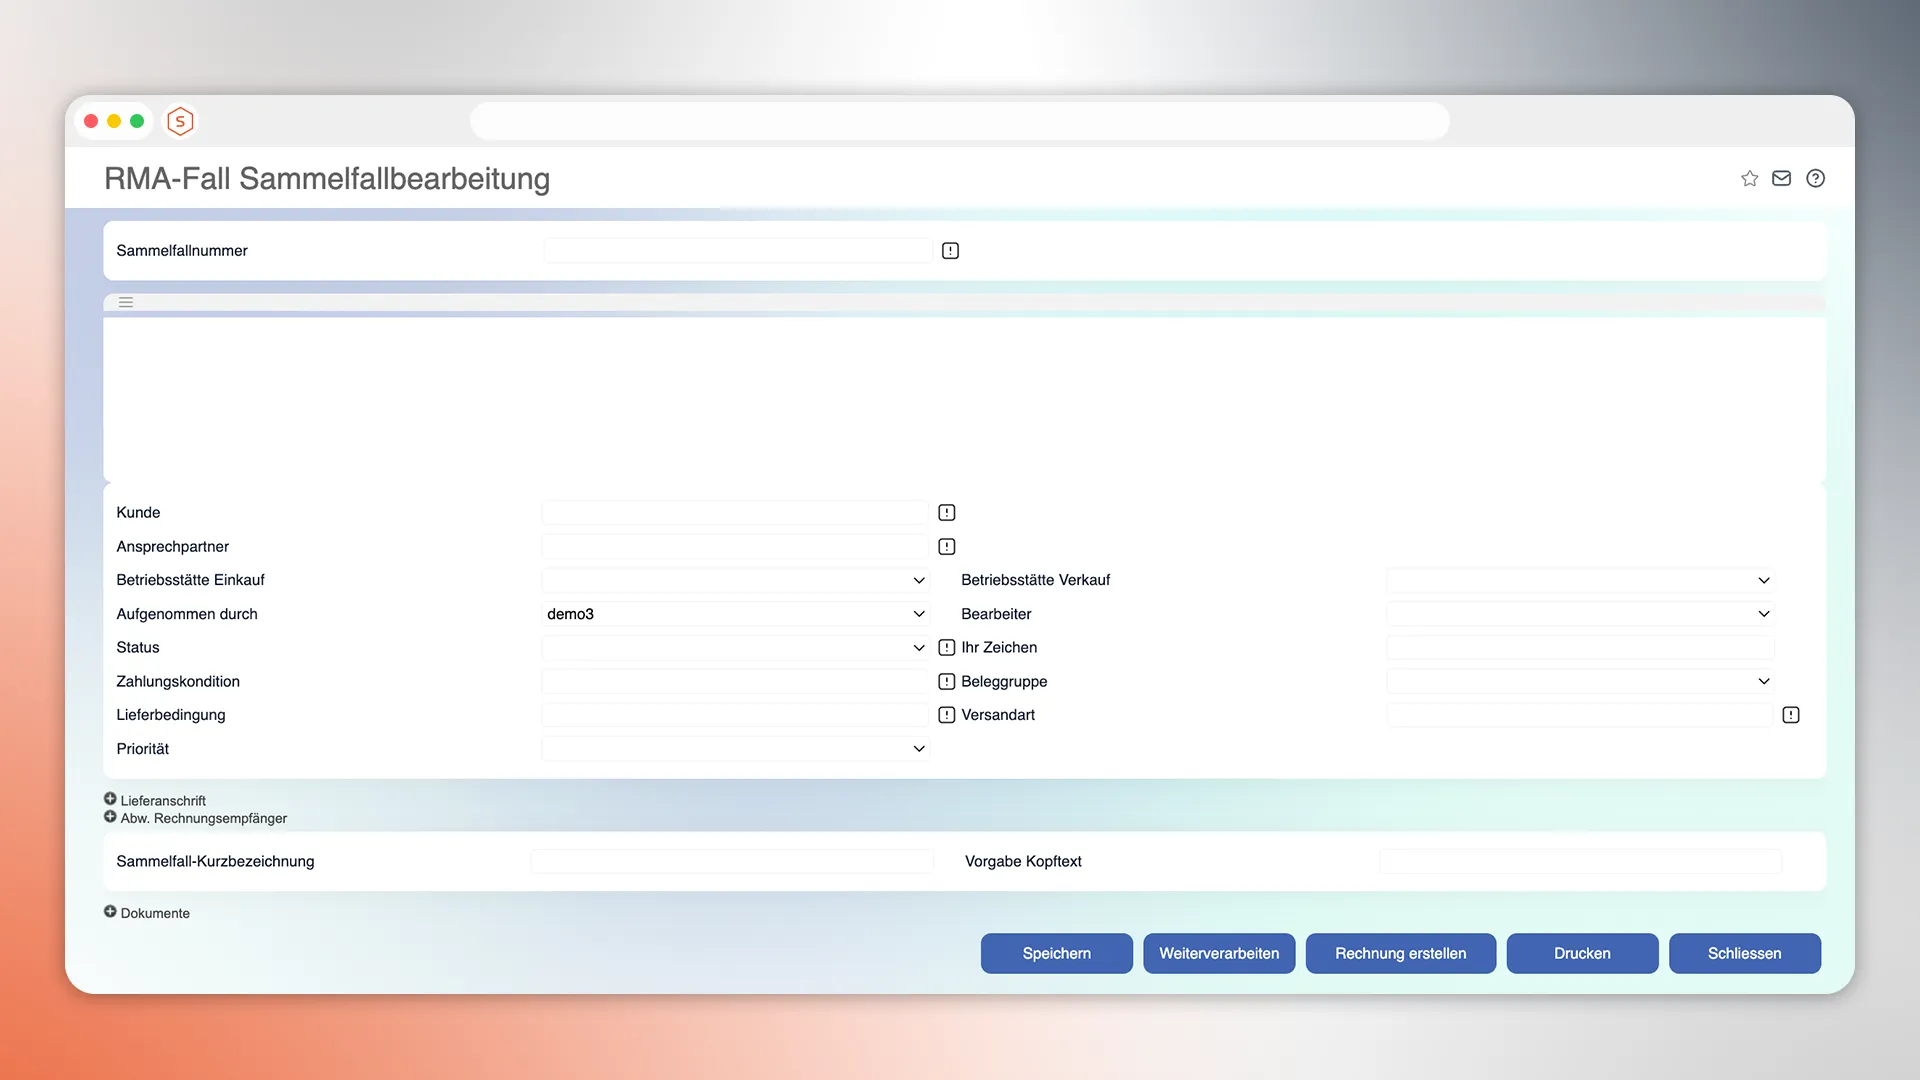Open the Priorität dropdown
This screenshot has height=1080, width=1920.
pos(735,749)
